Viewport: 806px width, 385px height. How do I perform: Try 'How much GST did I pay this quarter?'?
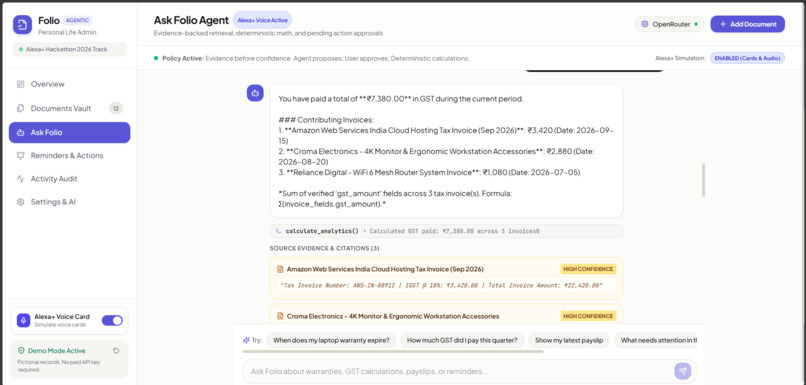coord(462,340)
